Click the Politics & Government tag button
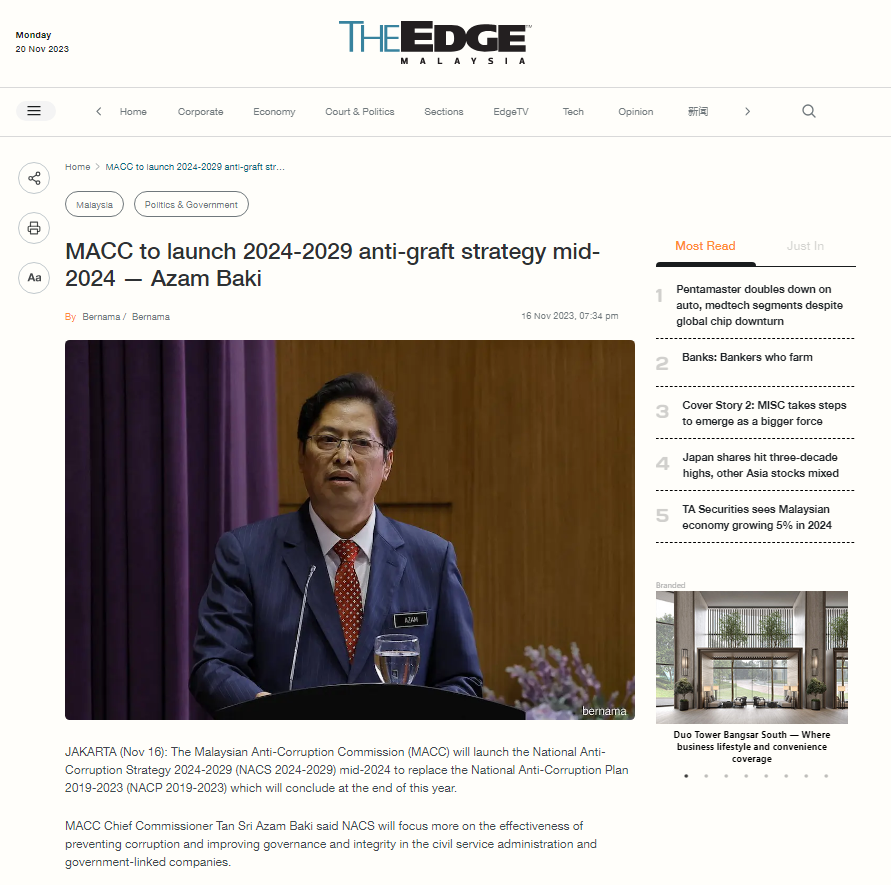This screenshot has height=885, width=891. point(191,205)
